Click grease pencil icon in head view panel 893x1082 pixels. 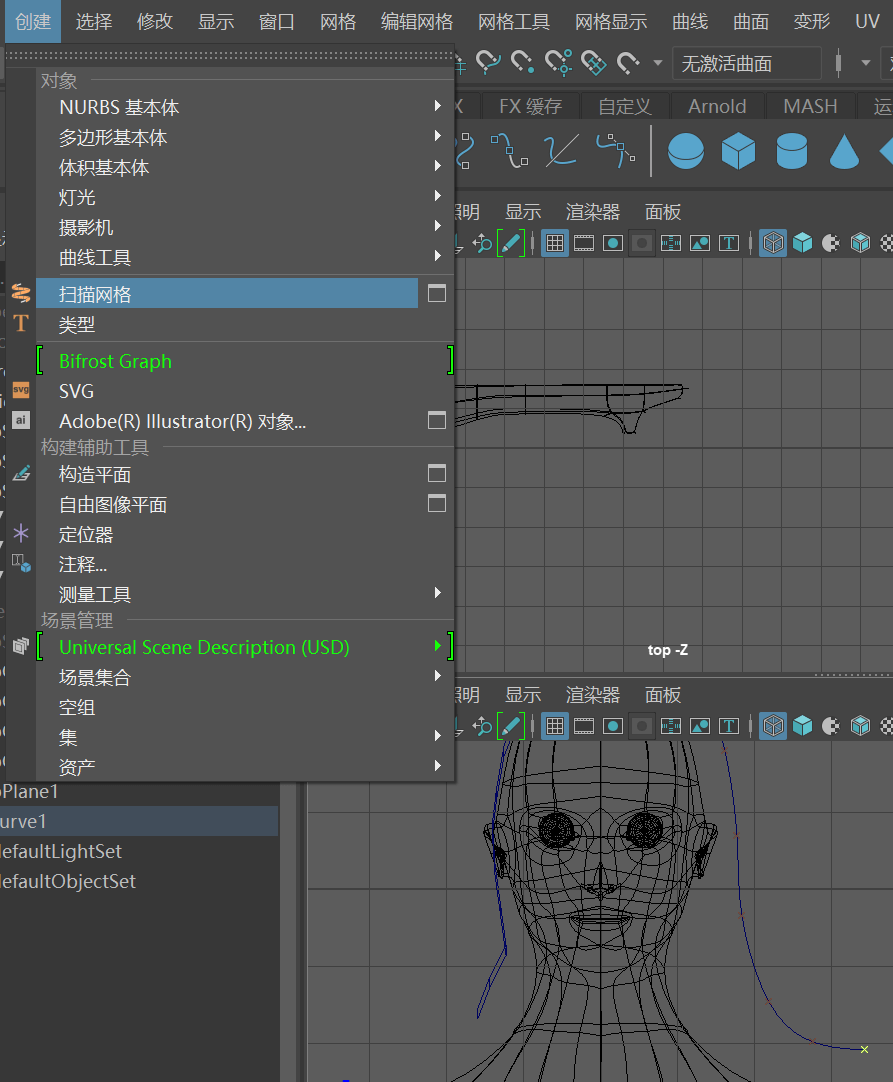(x=511, y=726)
